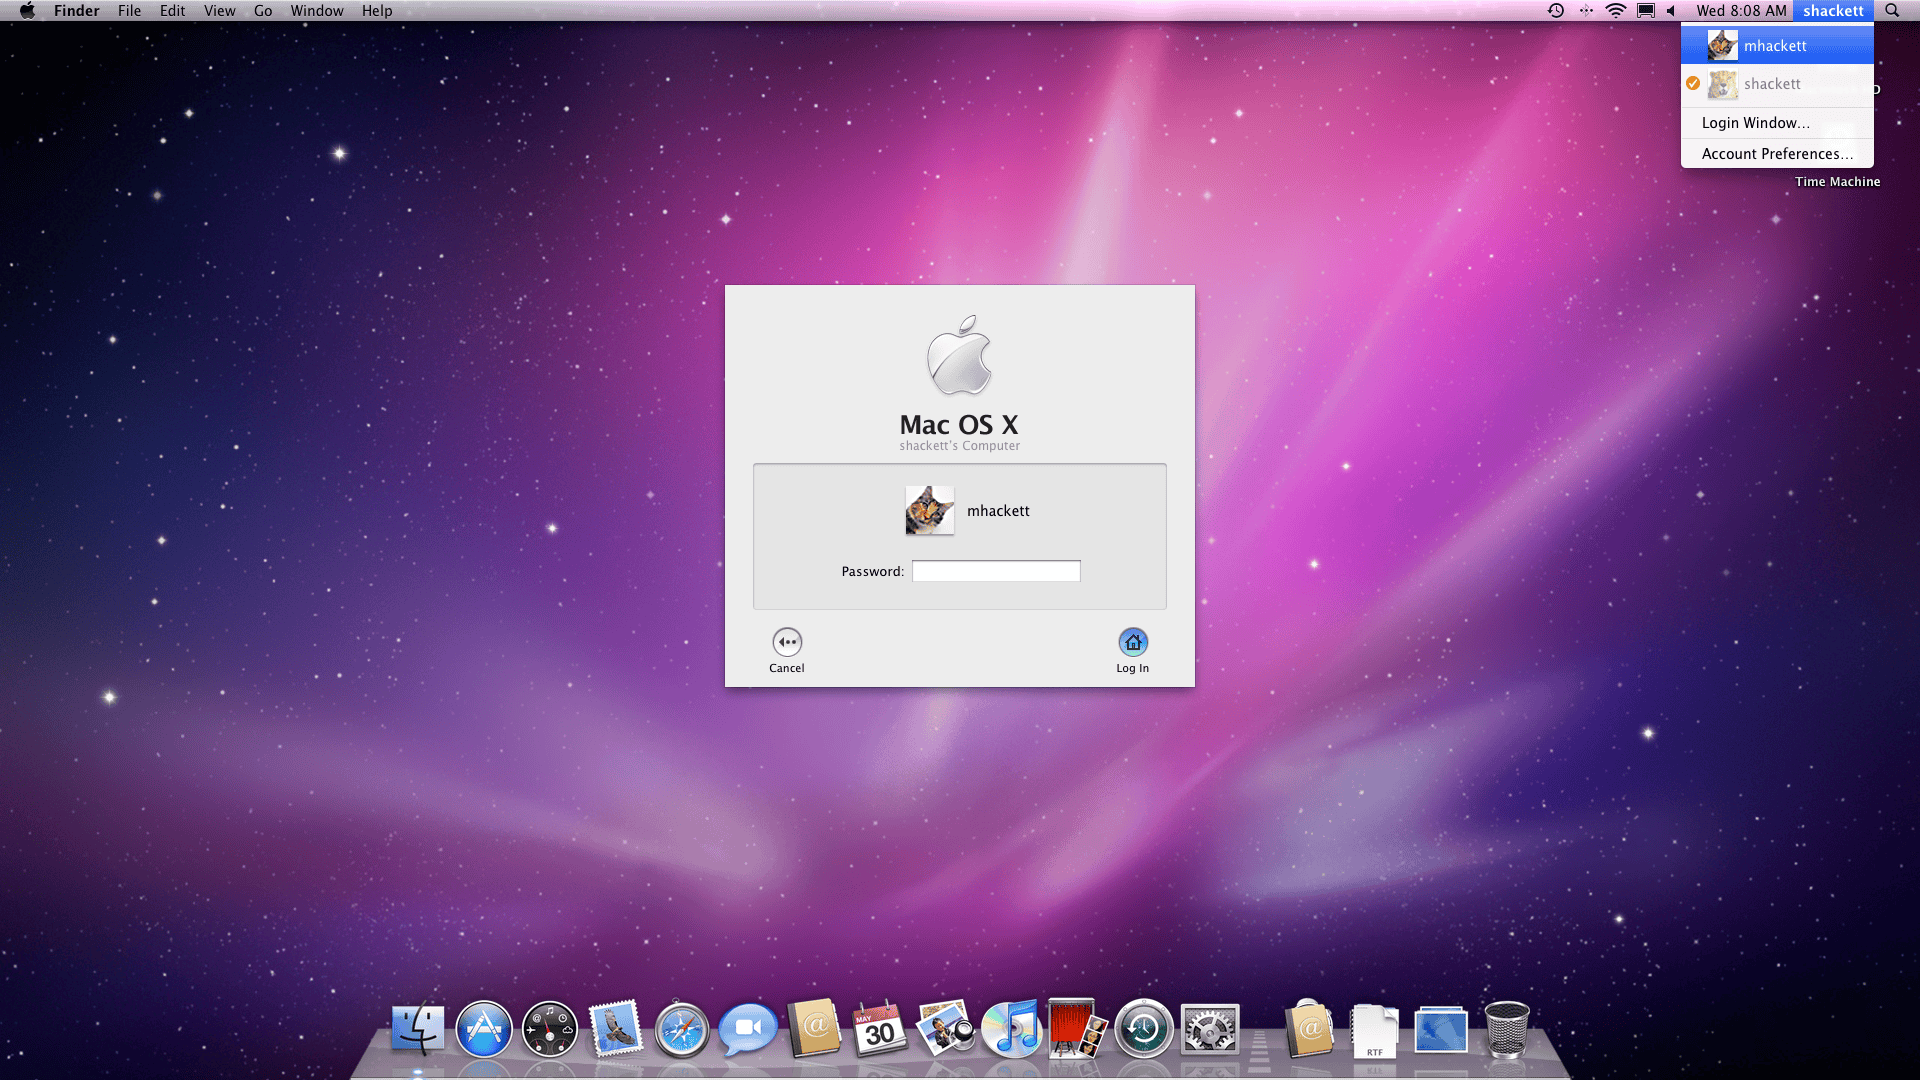Open iChat from the Dock
The image size is (1920, 1080).
pos(748,1029)
